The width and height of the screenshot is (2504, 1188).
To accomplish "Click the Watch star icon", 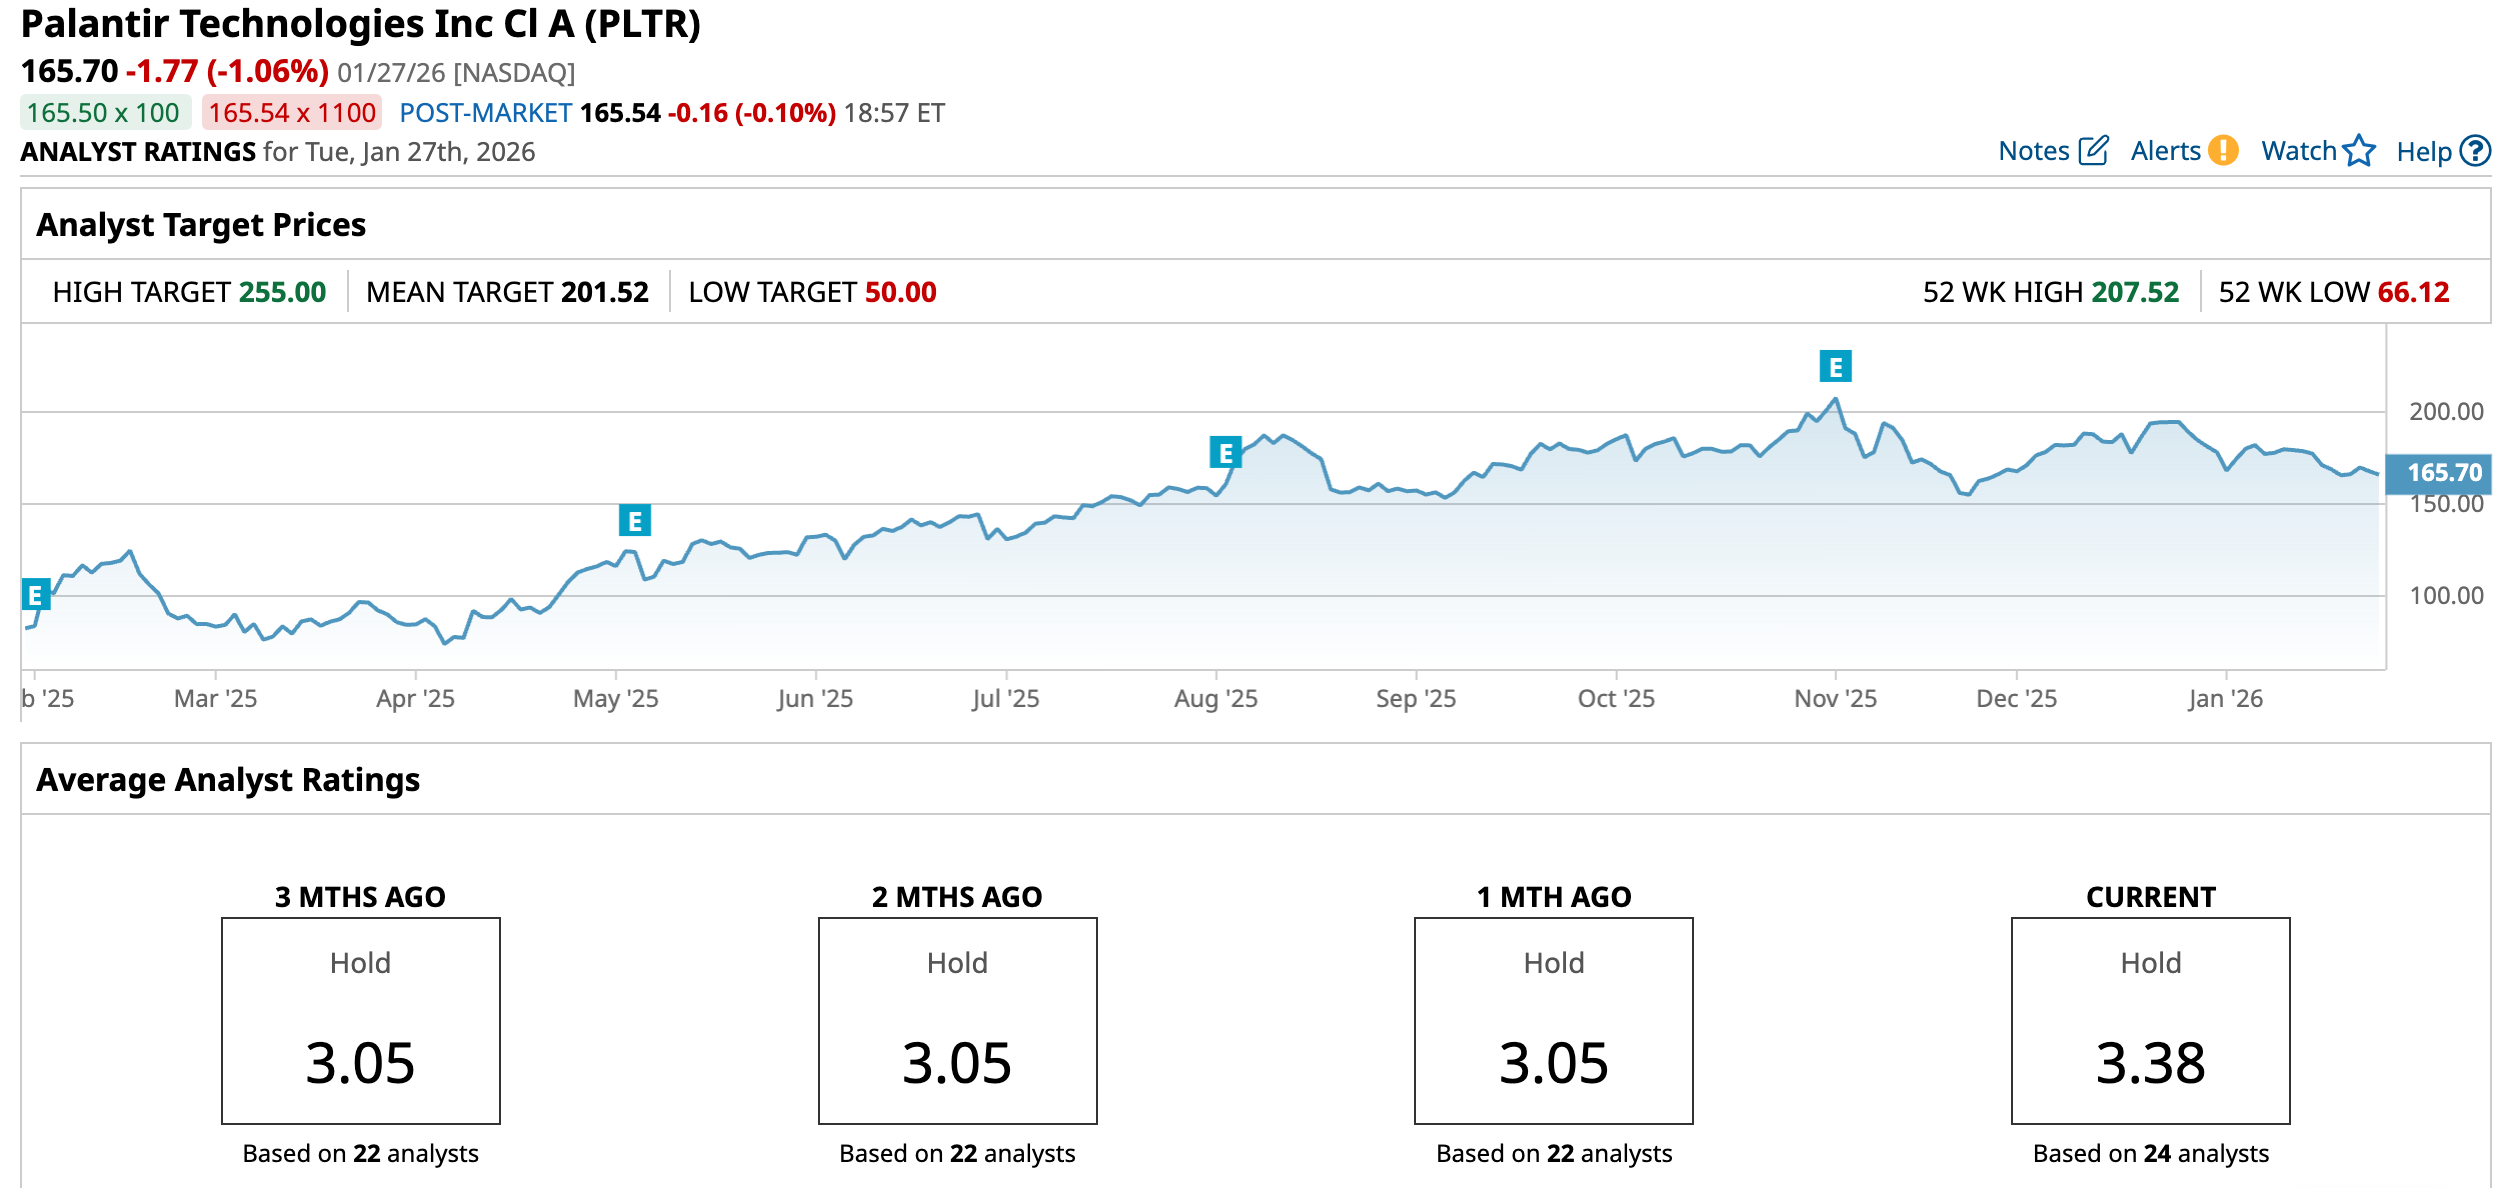I will [2359, 151].
